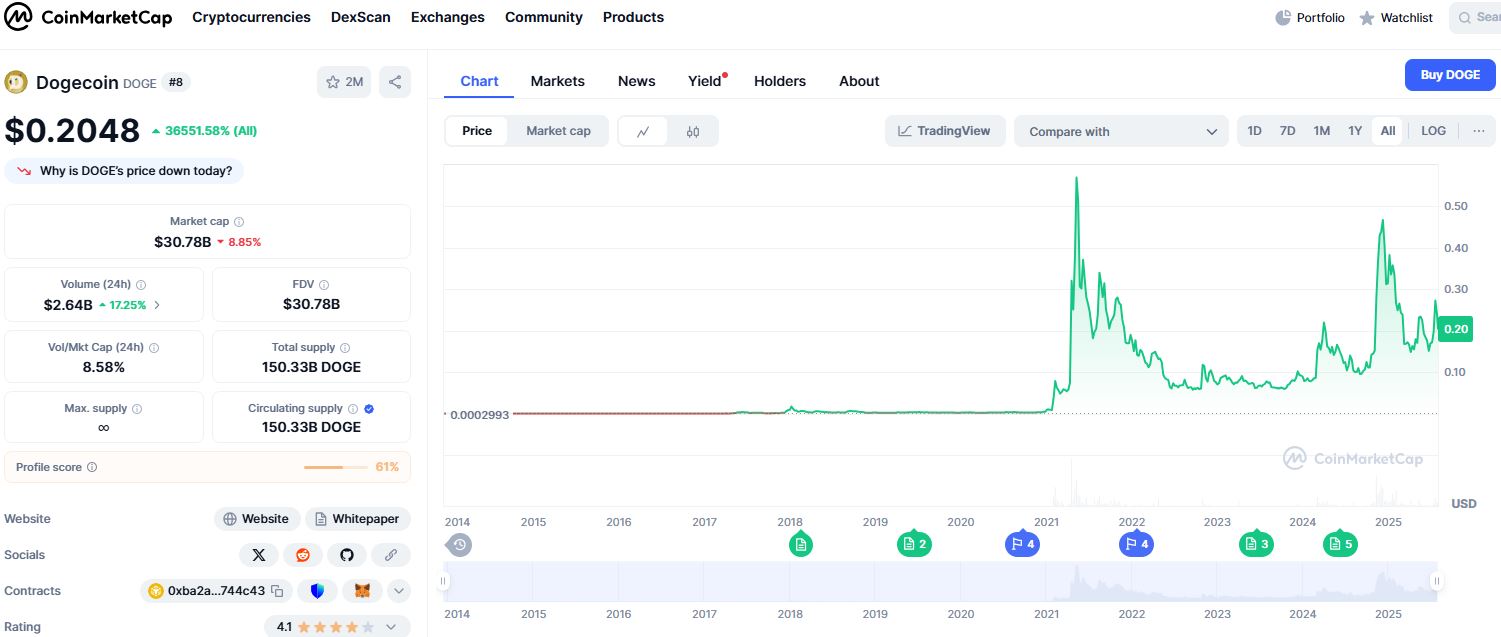Select the Market cap chart mode
1501x637 pixels.
(x=558, y=131)
